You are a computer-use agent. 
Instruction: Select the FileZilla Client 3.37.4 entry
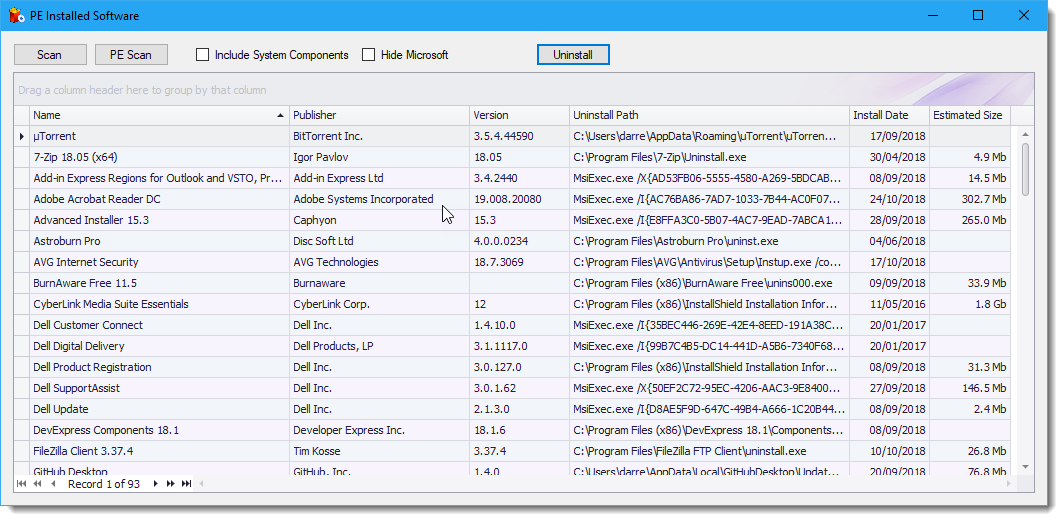(x=83, y=451)
